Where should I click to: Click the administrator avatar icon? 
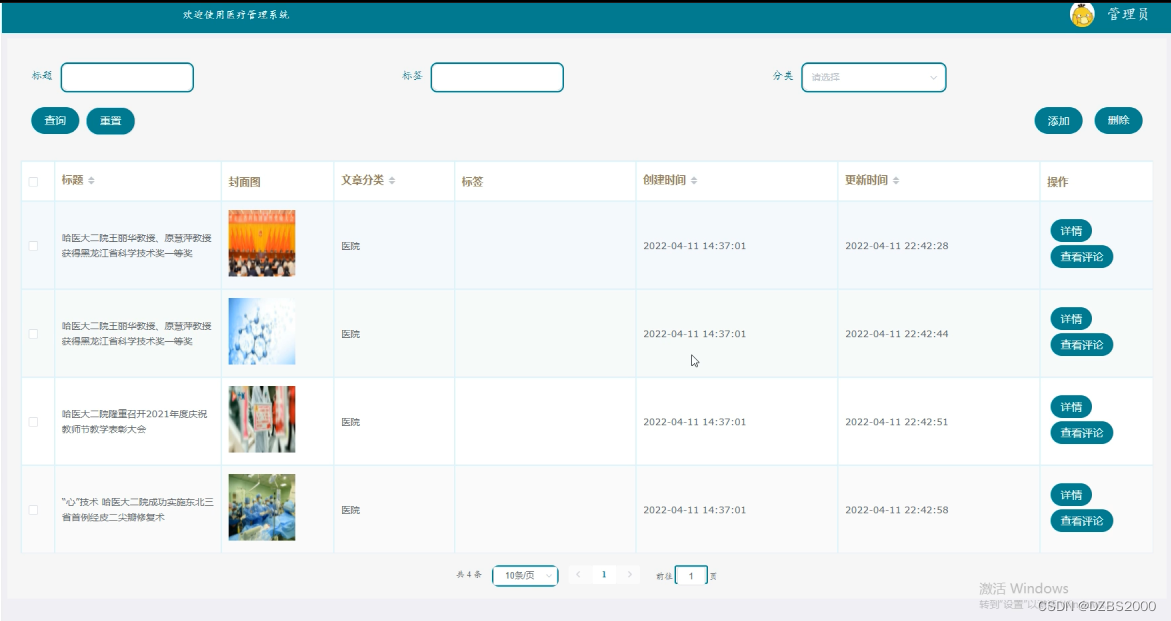pyautogui.click(x=1082, y=14)
